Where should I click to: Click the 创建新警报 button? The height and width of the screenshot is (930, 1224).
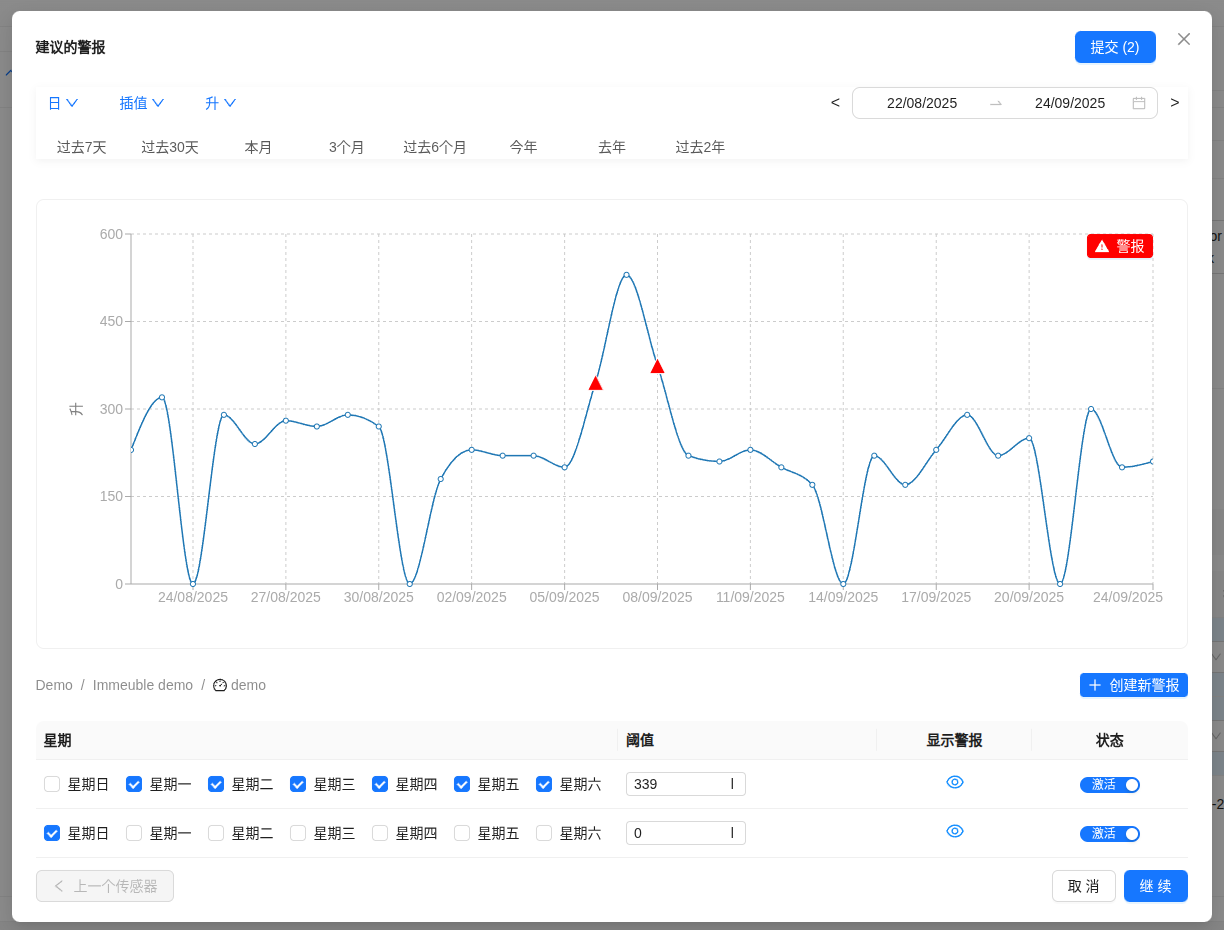coord(1133,685)
